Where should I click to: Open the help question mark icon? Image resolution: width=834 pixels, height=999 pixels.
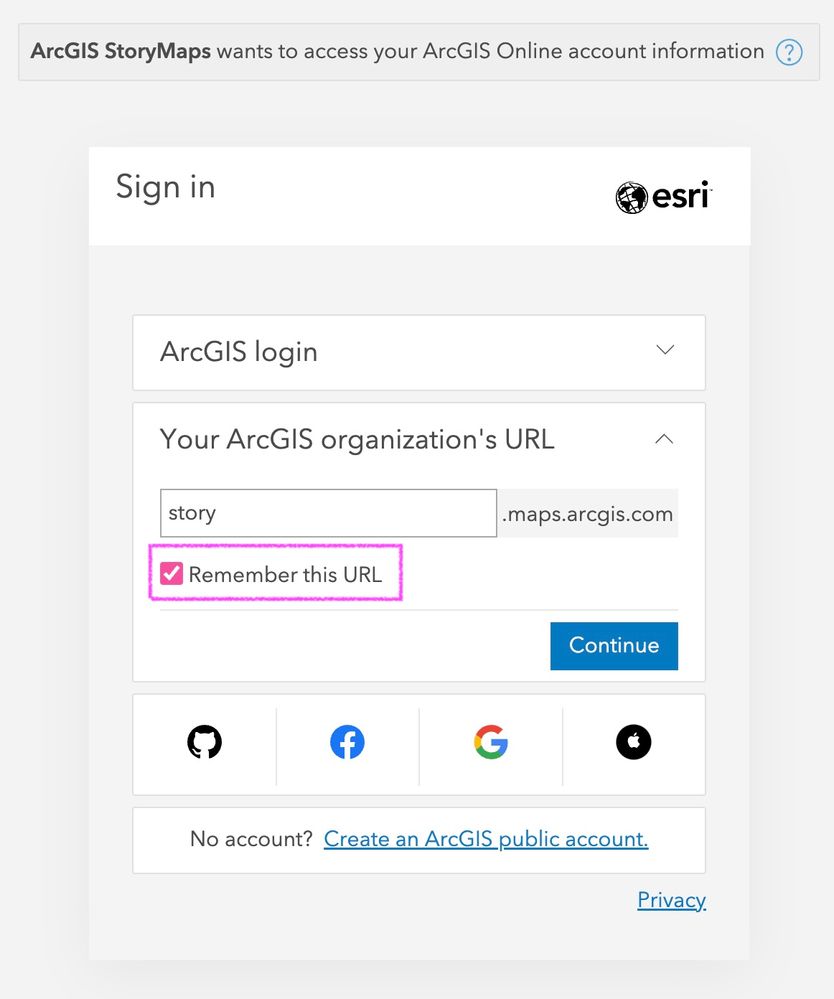click(x=789, y=51)
